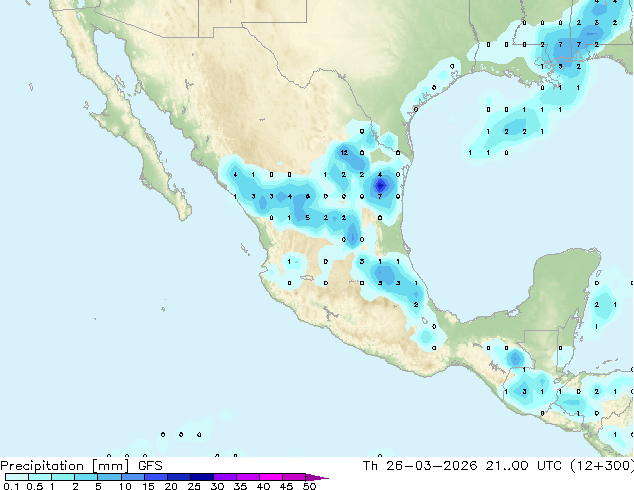Viewport: 634px width, 490px height.
Task: Click the "50" legend scale label
Action: pyautogui.click(x=310, y=486)
